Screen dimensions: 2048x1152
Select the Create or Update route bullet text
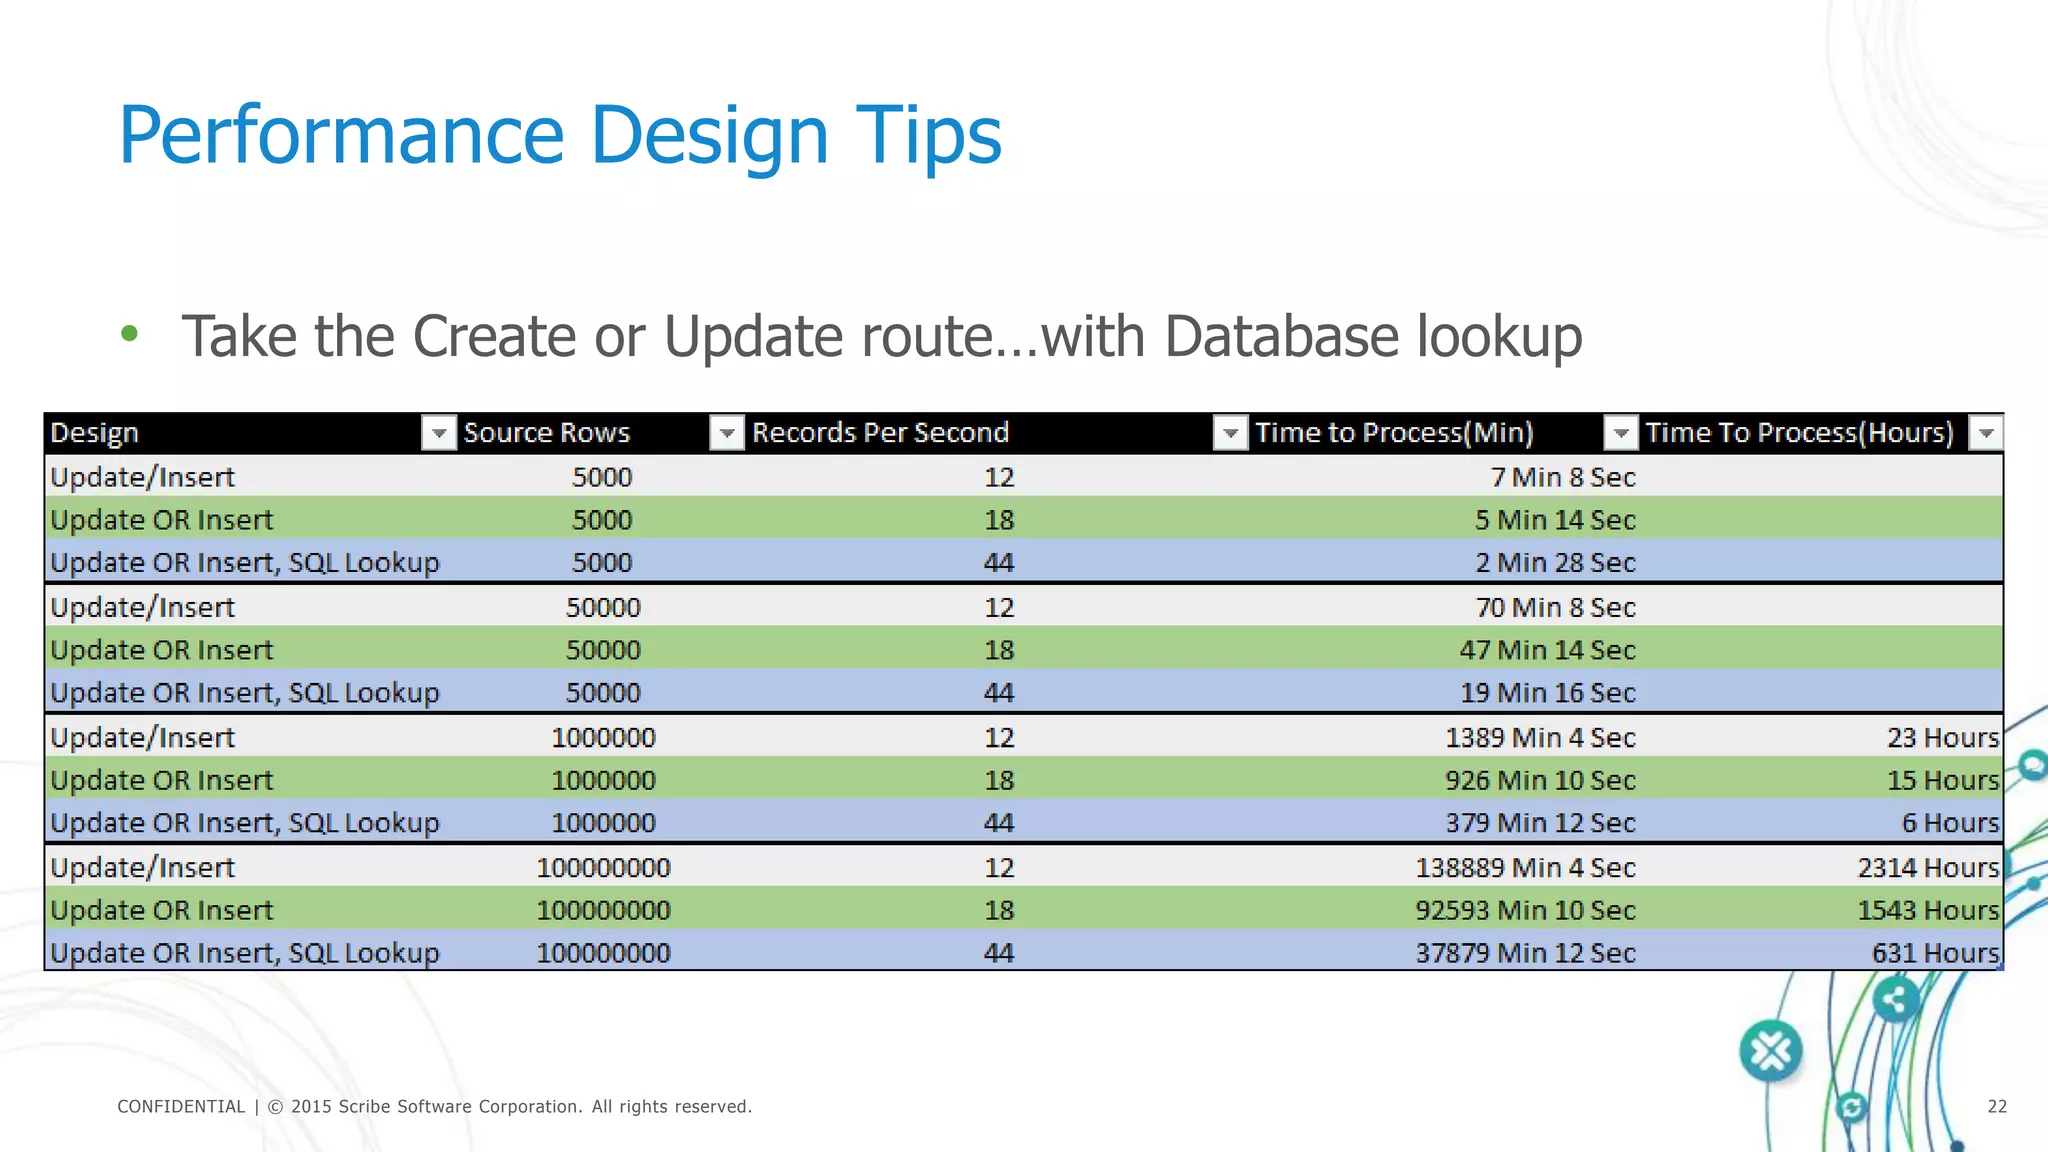881,336
